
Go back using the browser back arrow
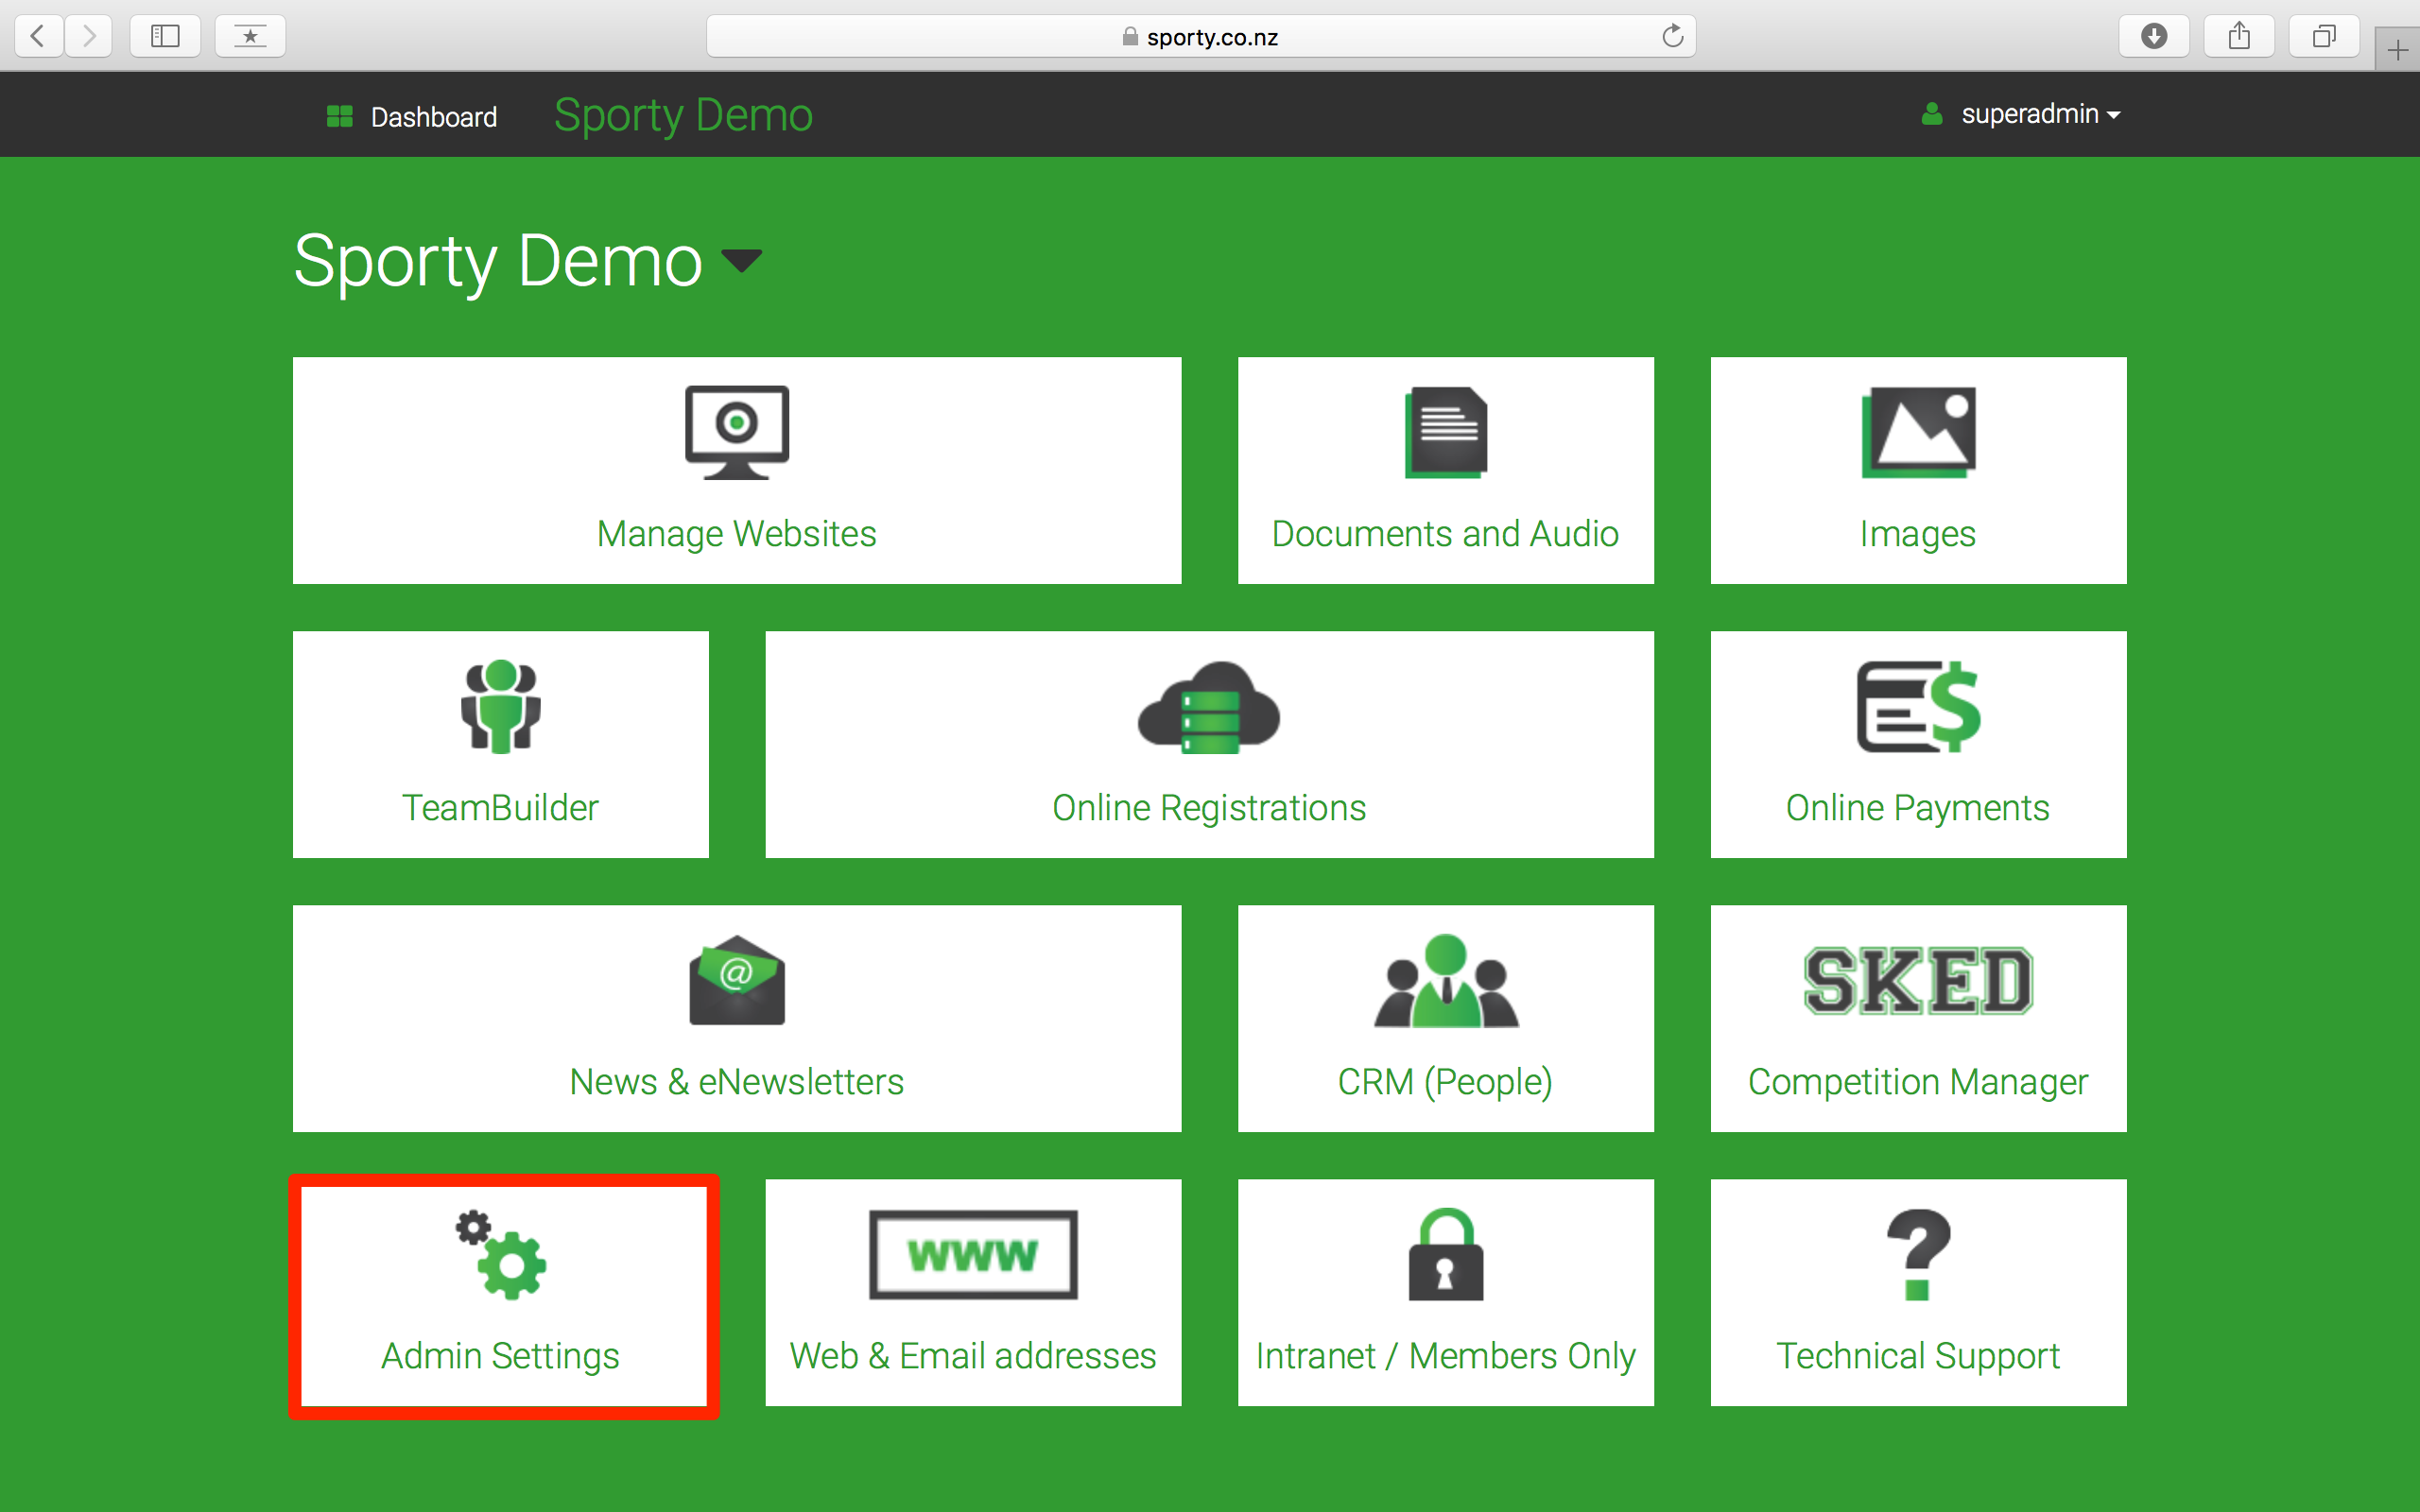coord(38,37)
